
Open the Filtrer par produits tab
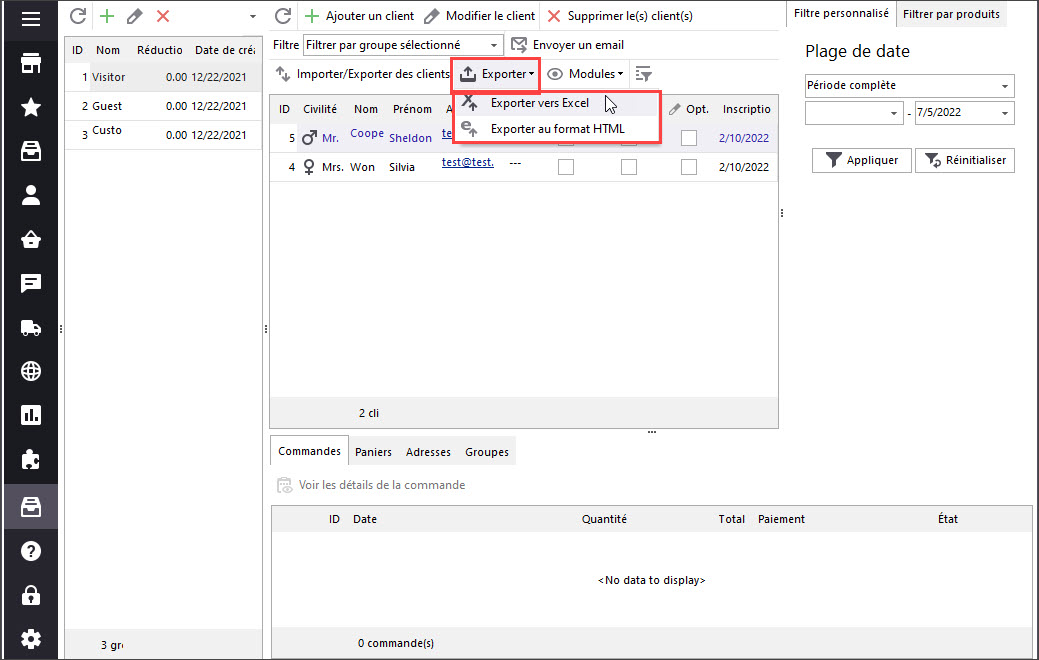[x=952, y=14]
